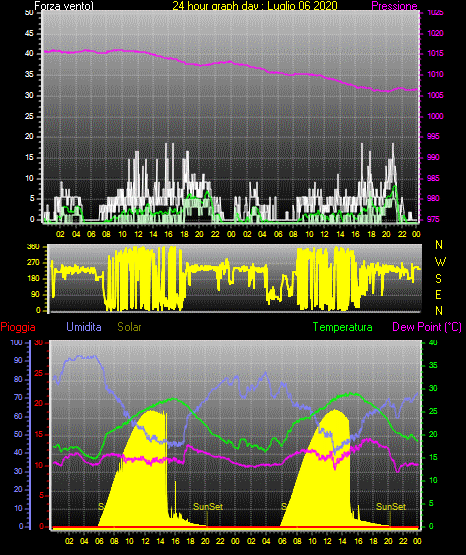This screenshot has width=466, height=555.
Task: Click '270' on the wind direction axis
Action: 33,263
